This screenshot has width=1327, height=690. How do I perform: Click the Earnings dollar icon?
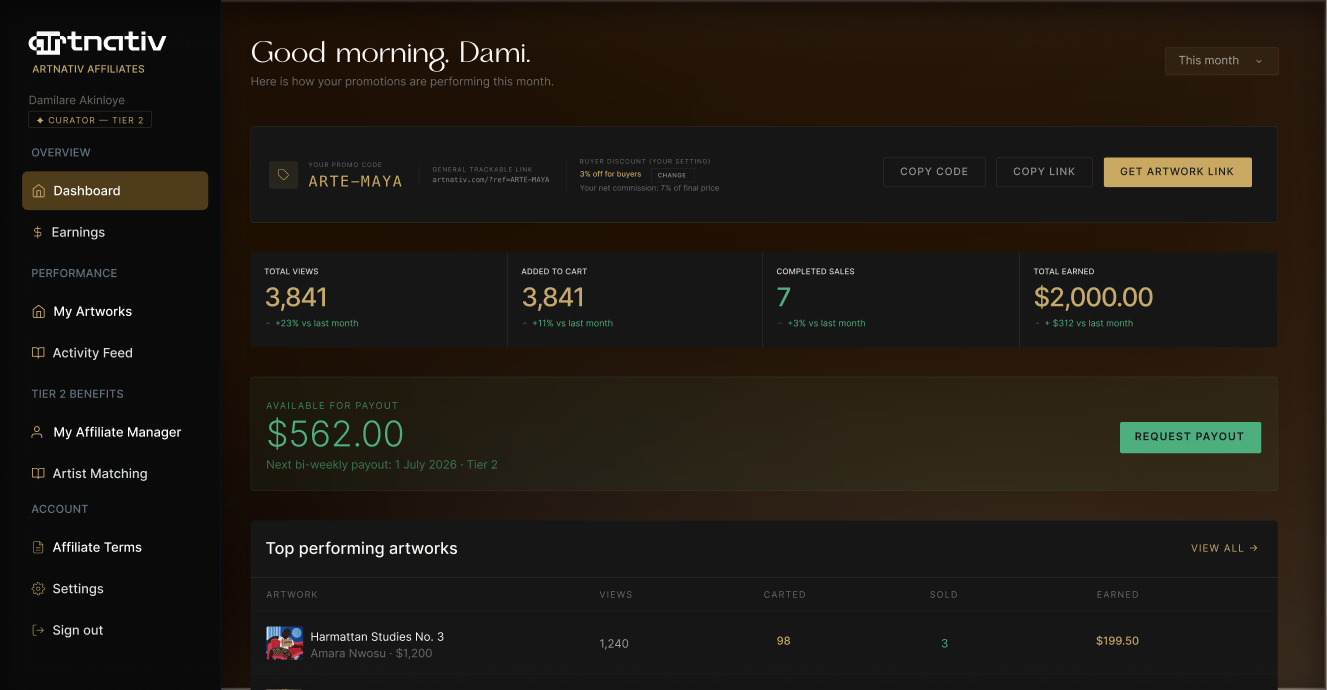point(38,232)
